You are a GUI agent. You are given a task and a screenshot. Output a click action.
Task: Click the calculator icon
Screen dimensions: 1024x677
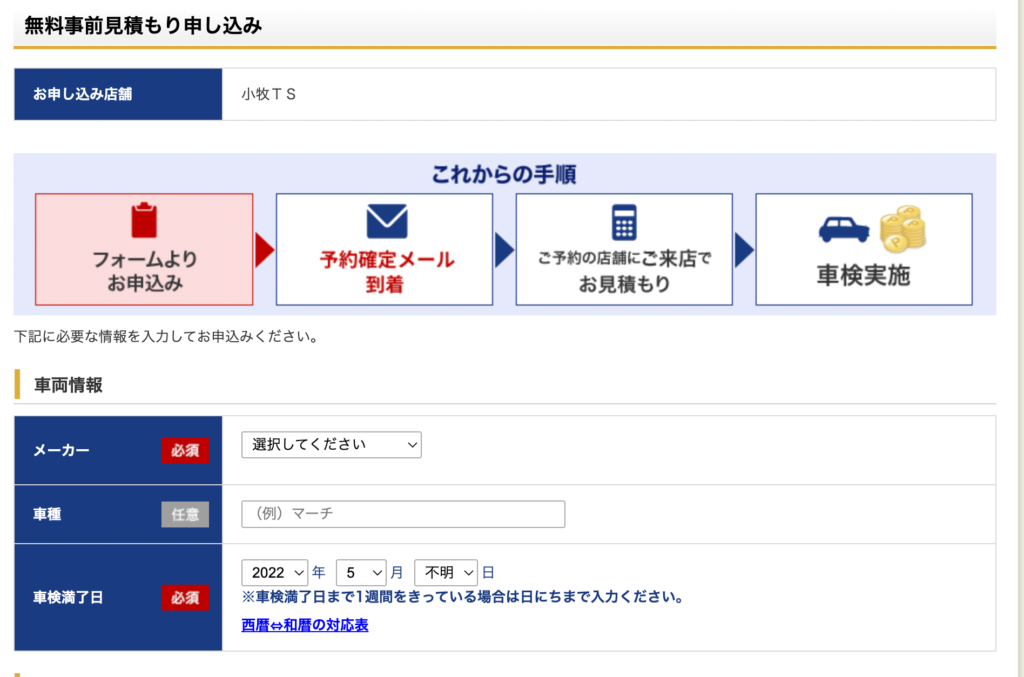[x=624, y=223]
